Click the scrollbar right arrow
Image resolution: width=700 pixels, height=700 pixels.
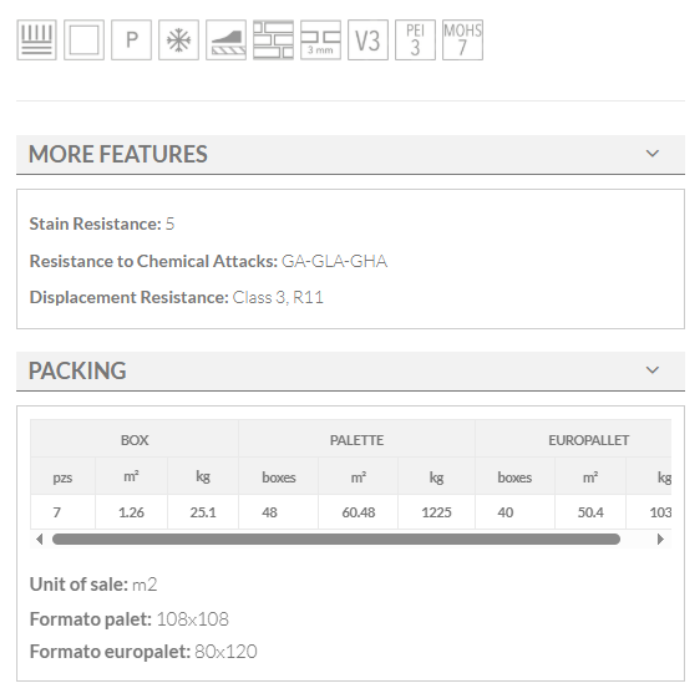(660, 539)
